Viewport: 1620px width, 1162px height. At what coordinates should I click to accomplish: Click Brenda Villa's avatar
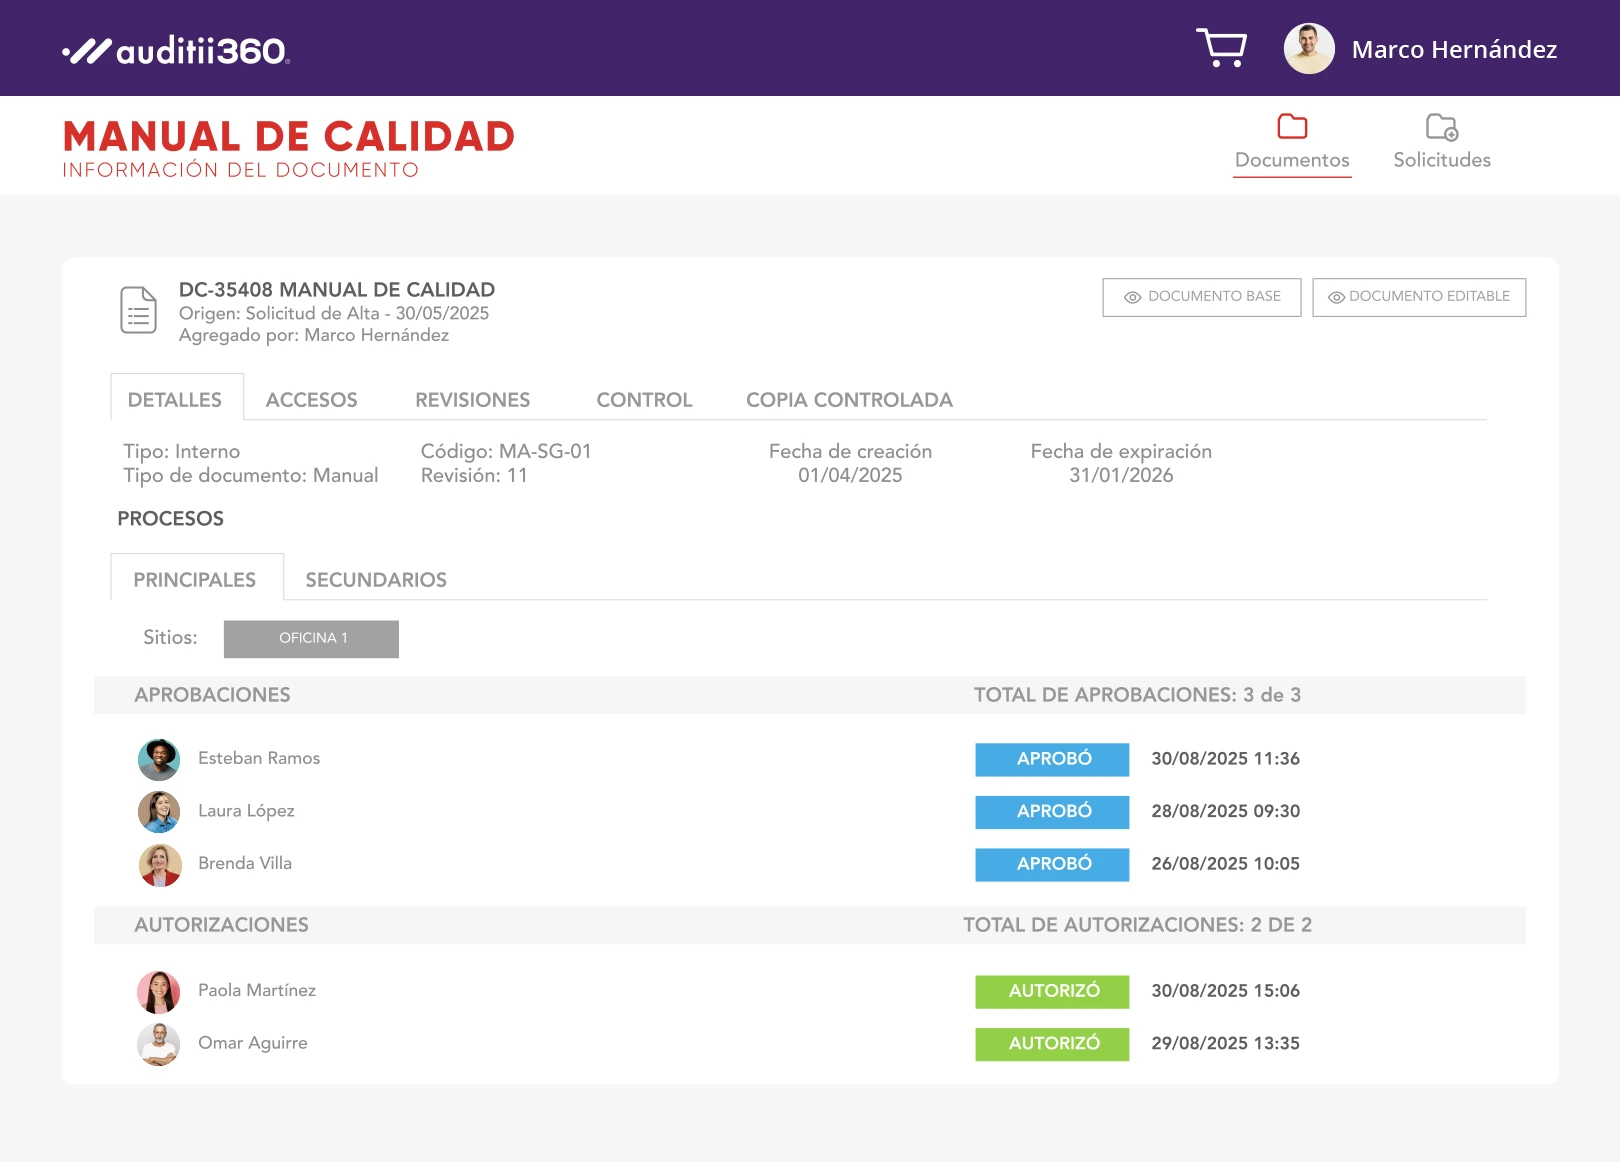click(159, 865)
